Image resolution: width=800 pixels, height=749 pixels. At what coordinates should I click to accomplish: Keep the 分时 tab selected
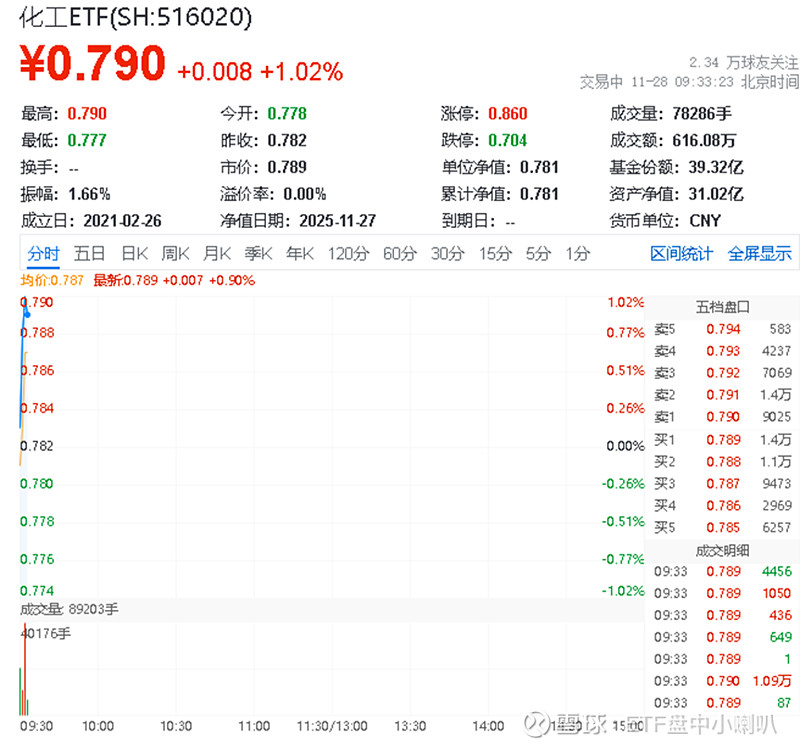(42, 254)
